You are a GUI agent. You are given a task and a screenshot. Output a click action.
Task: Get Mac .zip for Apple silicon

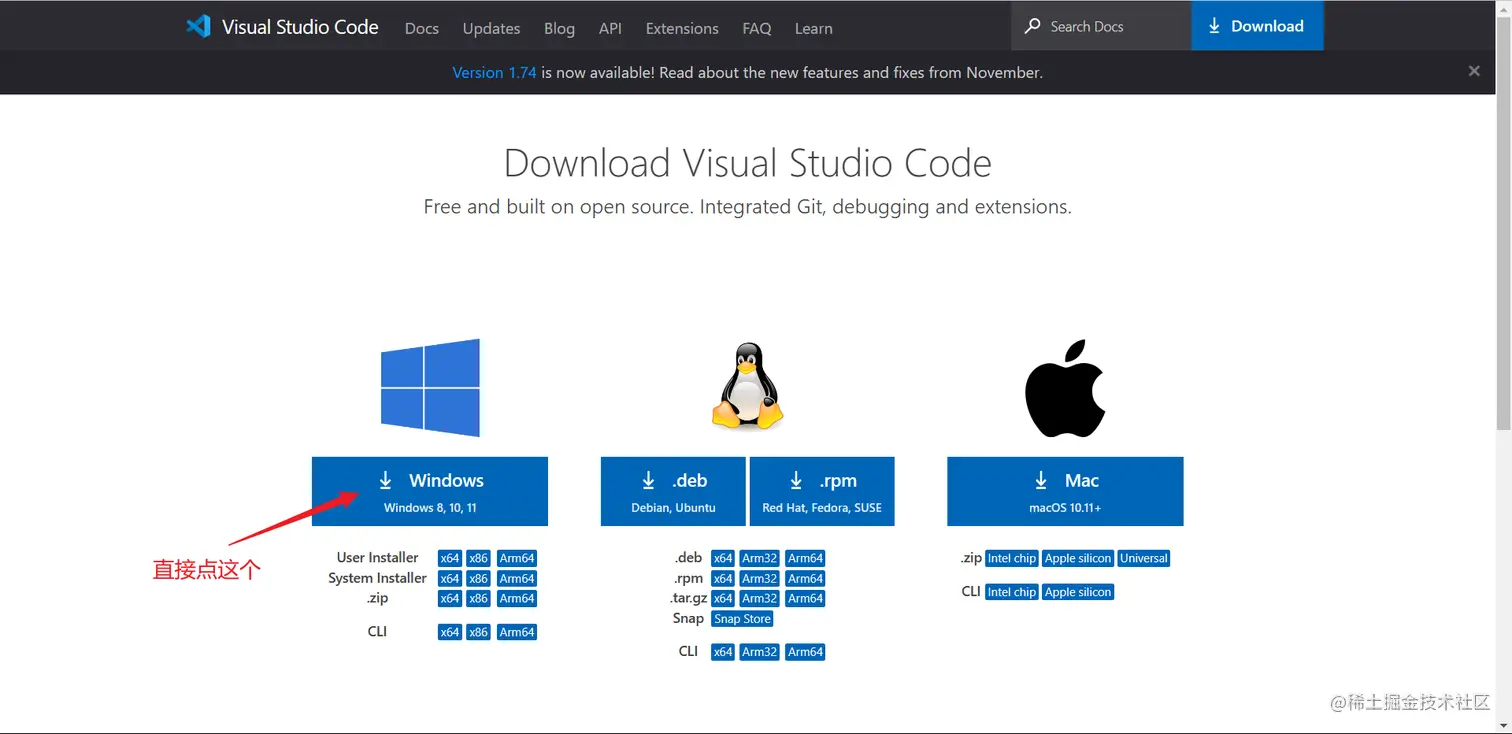pos(1078,558)
